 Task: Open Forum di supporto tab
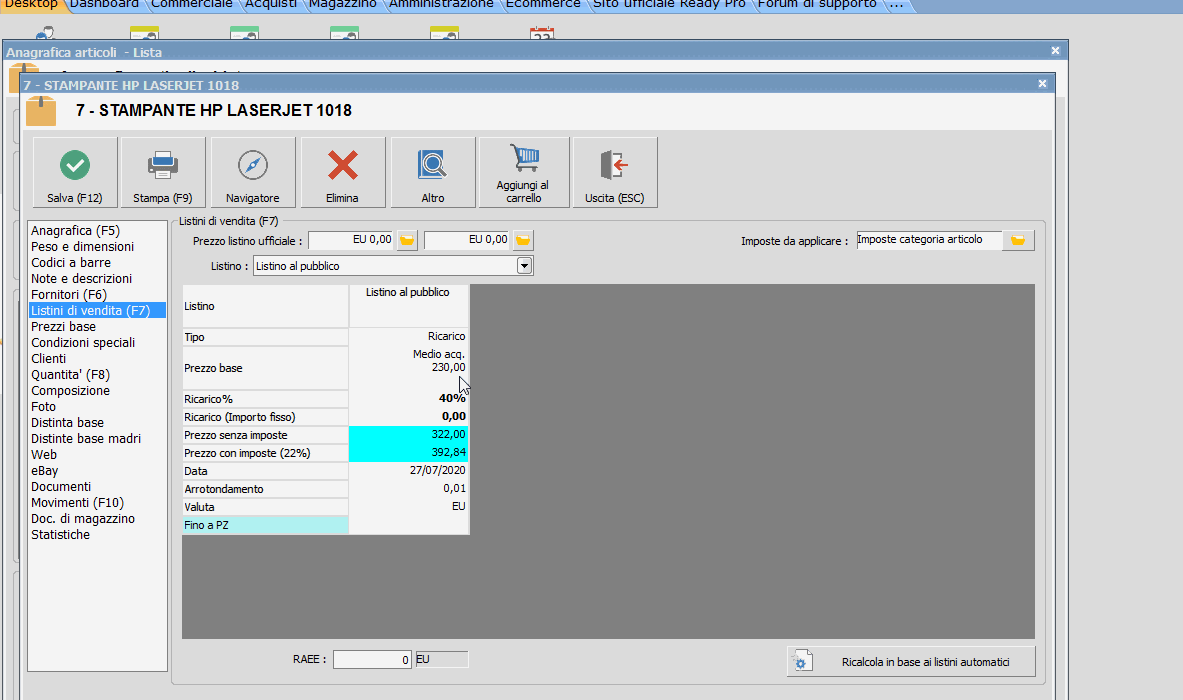tap(817, 5)
